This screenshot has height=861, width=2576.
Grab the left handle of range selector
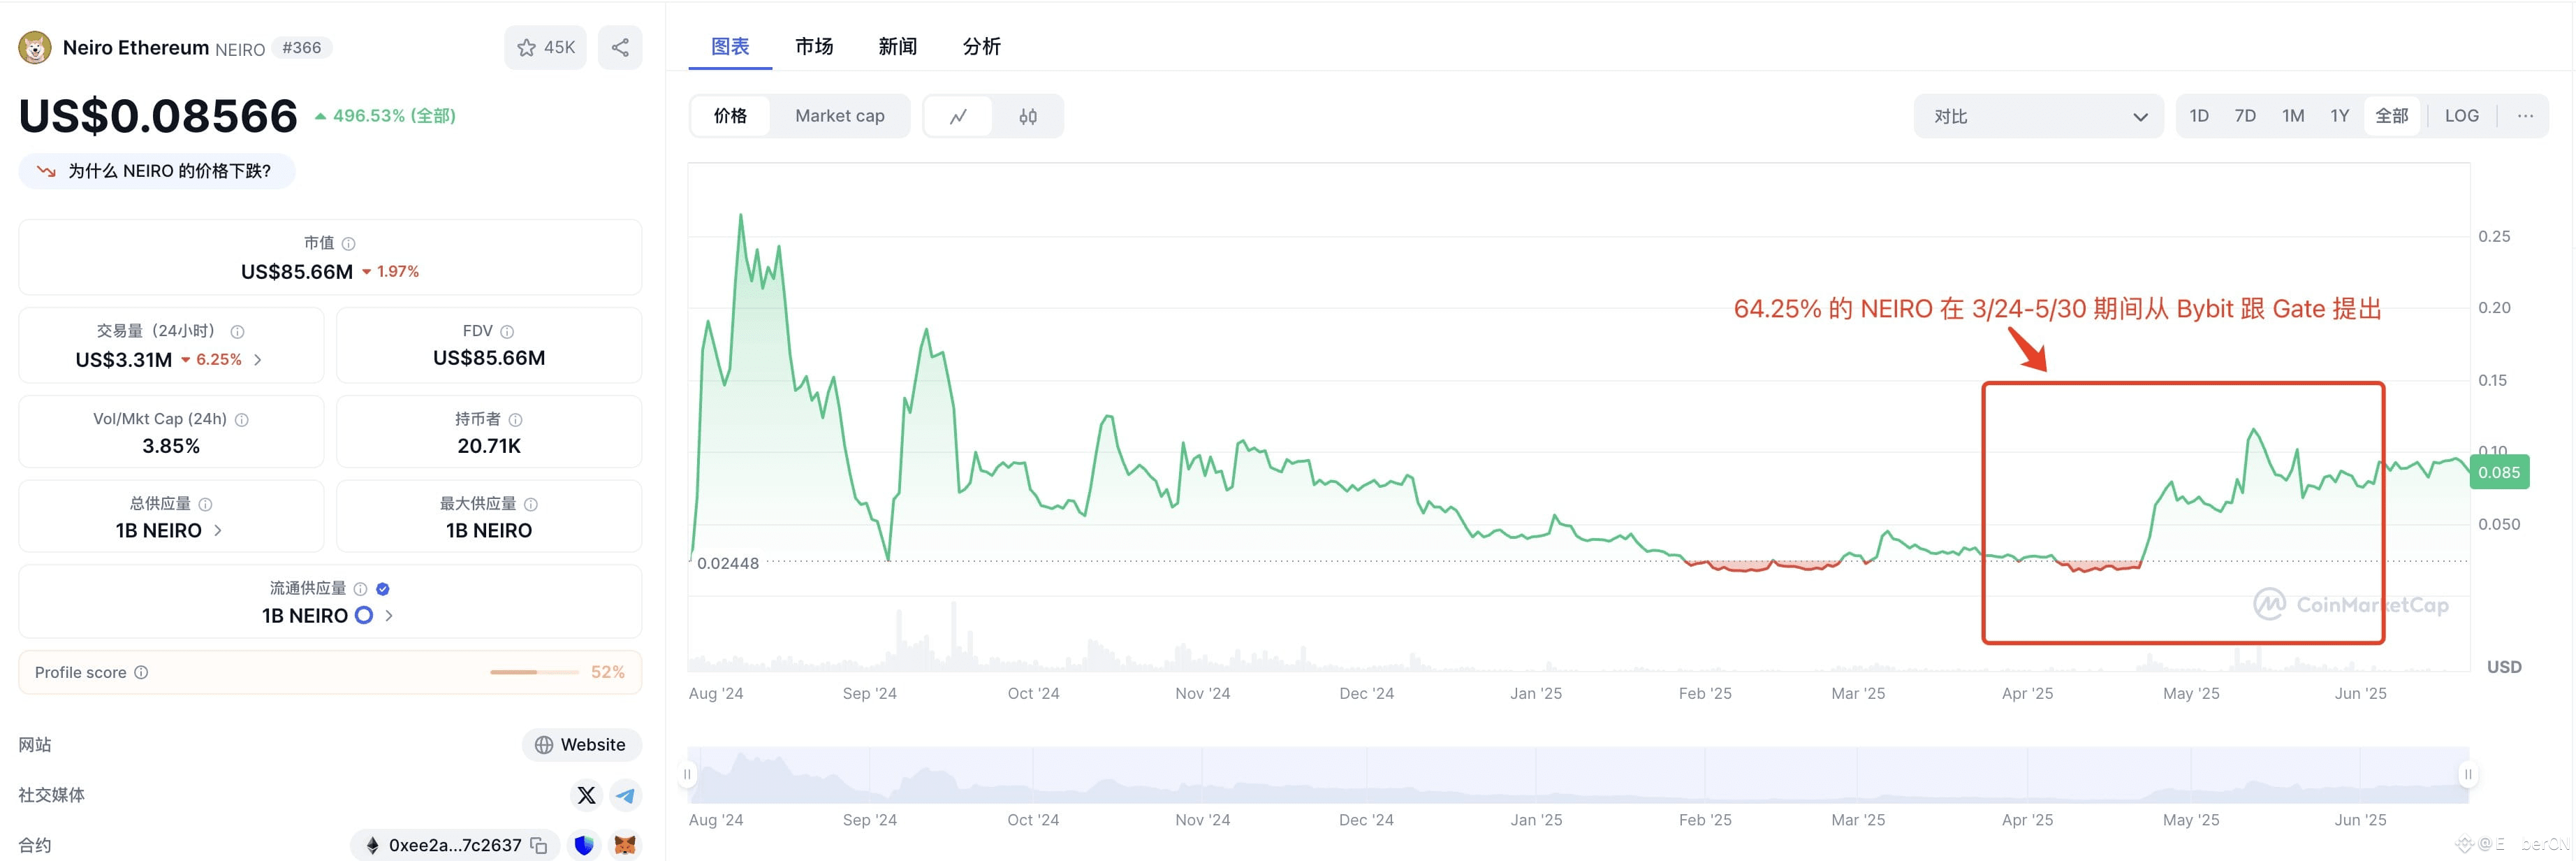[x=687, y=774]
